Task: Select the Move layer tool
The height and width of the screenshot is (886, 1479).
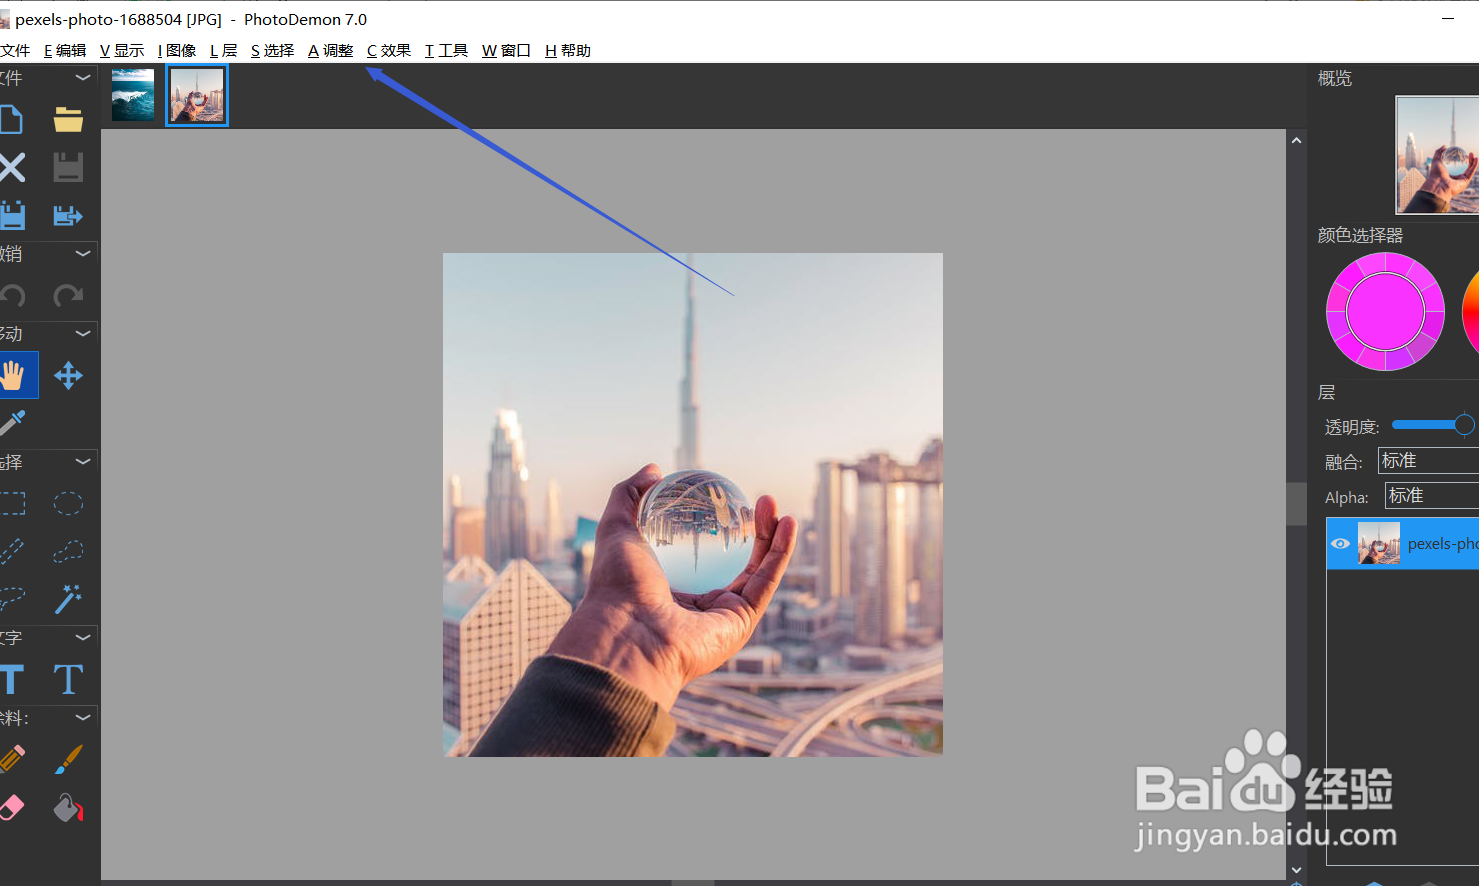Action: [x=68, y=376]
